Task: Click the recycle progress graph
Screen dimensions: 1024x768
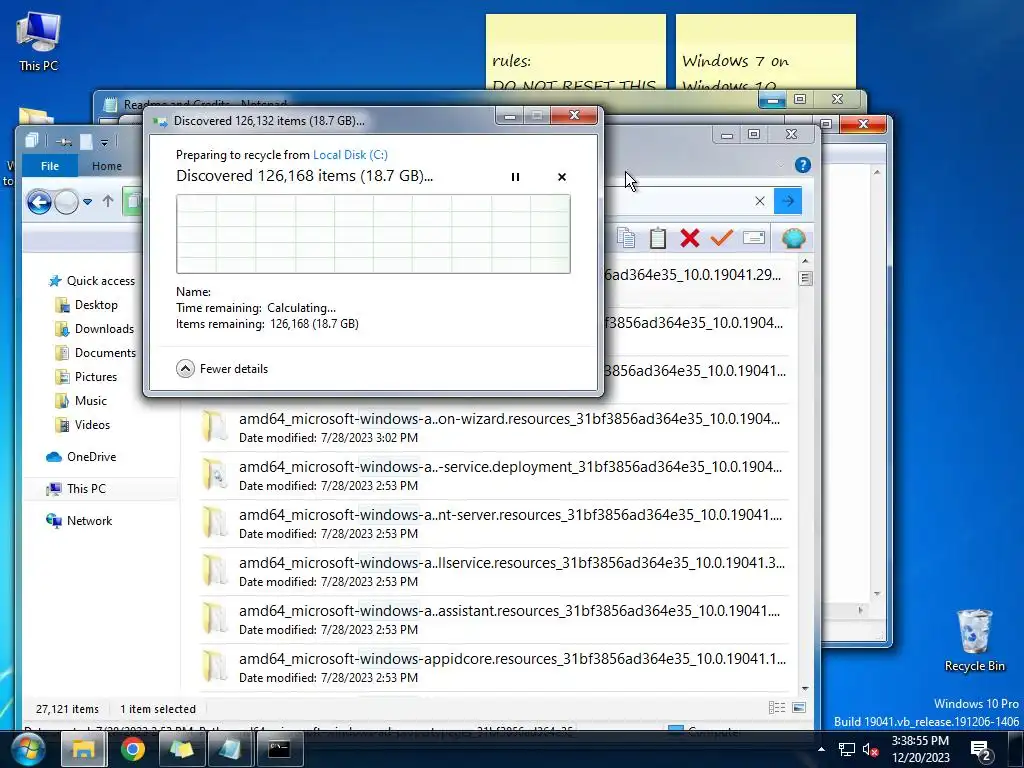Action: click(373, 234)
